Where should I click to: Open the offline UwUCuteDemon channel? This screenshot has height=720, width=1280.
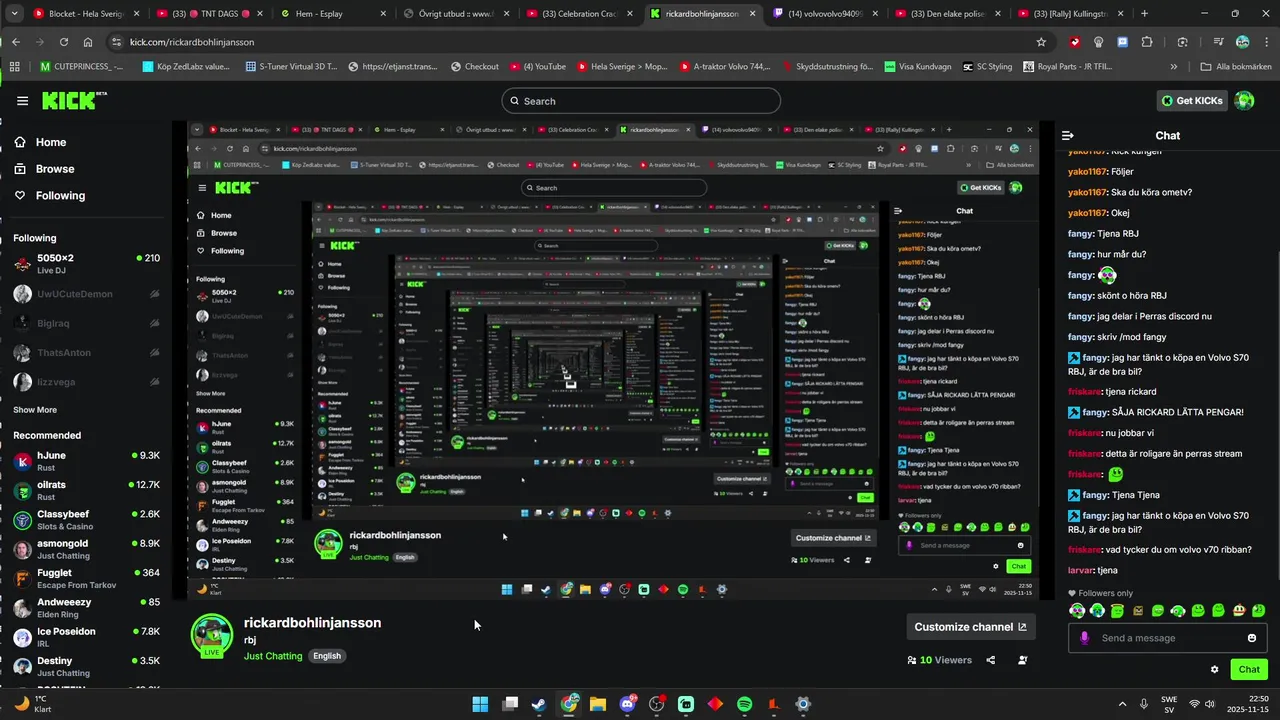(86, 294)
